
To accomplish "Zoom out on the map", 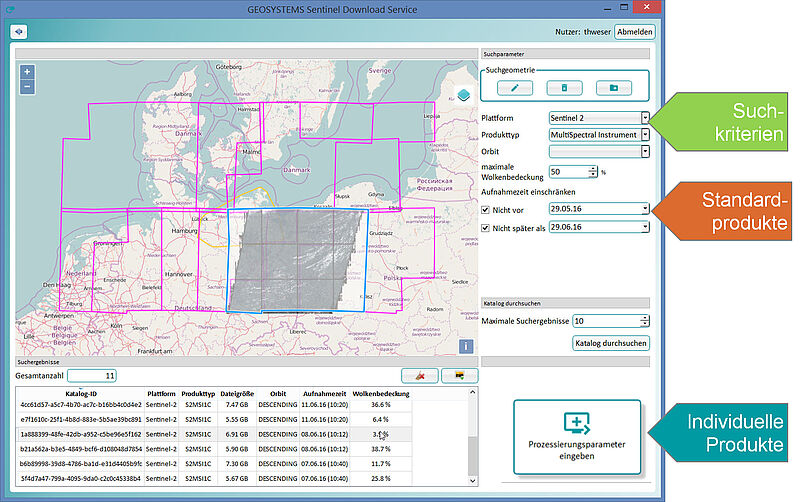I will pyautogui.click(x=27, y=87).
